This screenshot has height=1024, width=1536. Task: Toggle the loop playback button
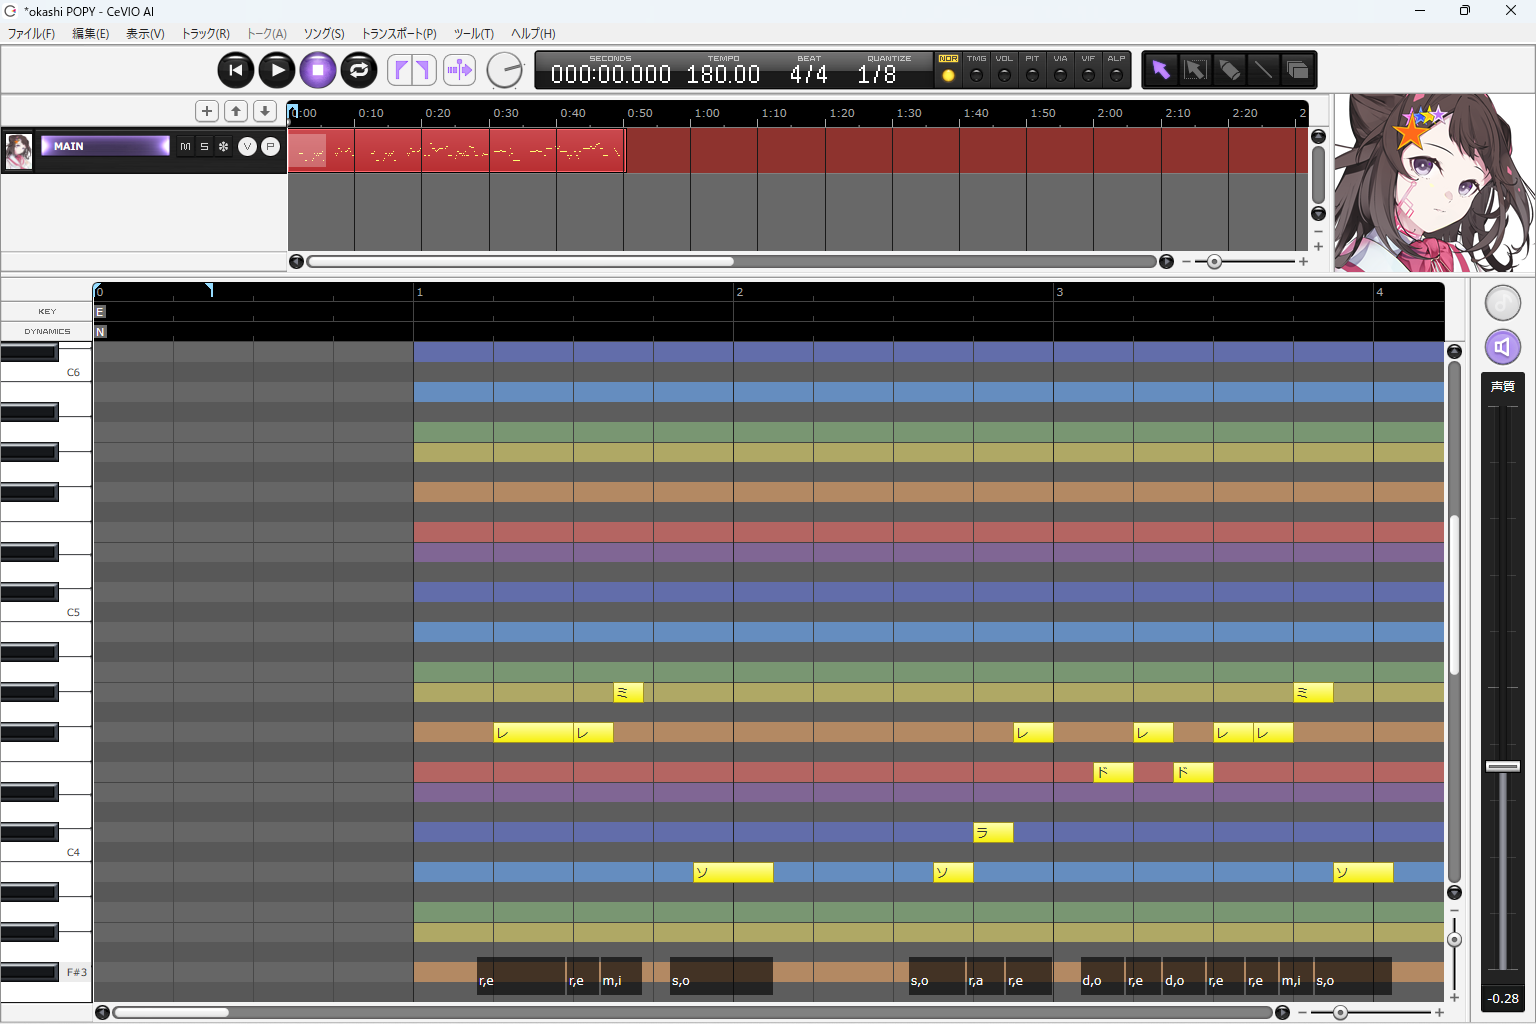coord(359,70)
